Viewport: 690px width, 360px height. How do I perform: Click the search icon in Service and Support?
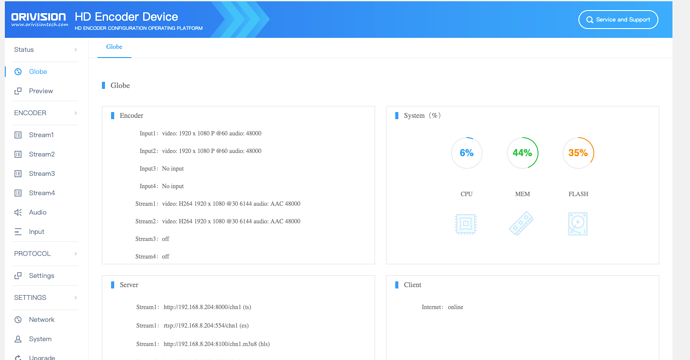[x=590, y=20]
